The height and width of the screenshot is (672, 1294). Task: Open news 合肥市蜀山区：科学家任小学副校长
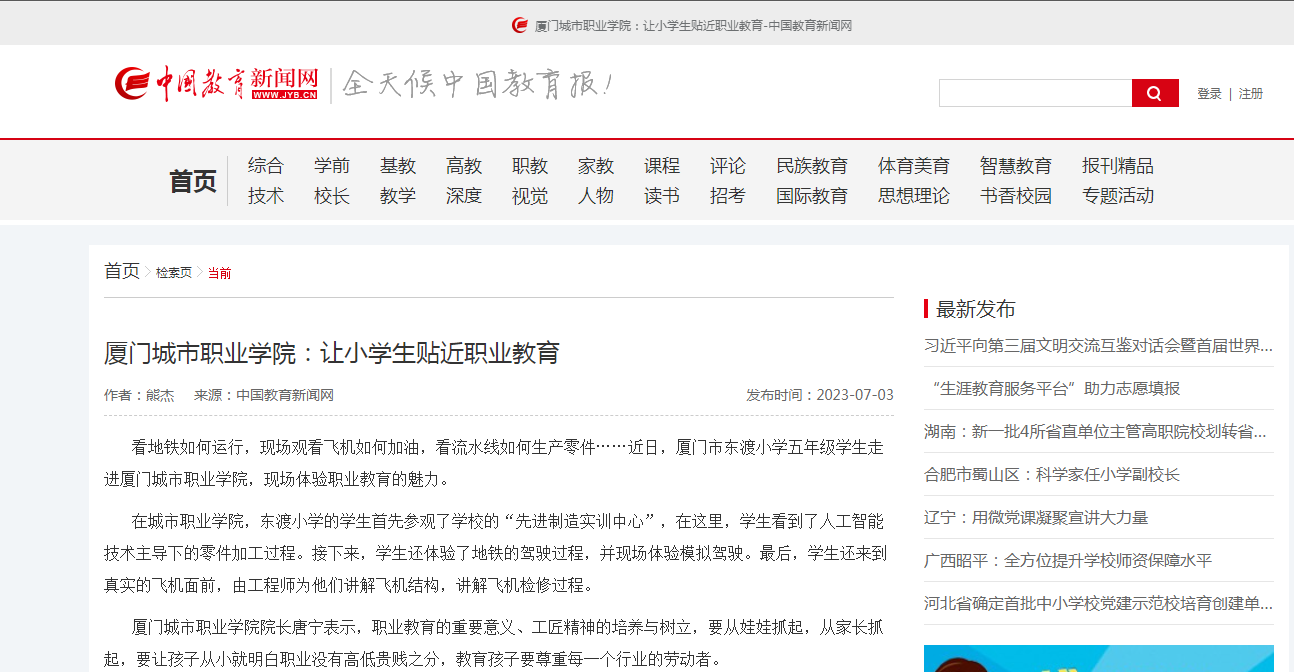[x=1052, y=475]
